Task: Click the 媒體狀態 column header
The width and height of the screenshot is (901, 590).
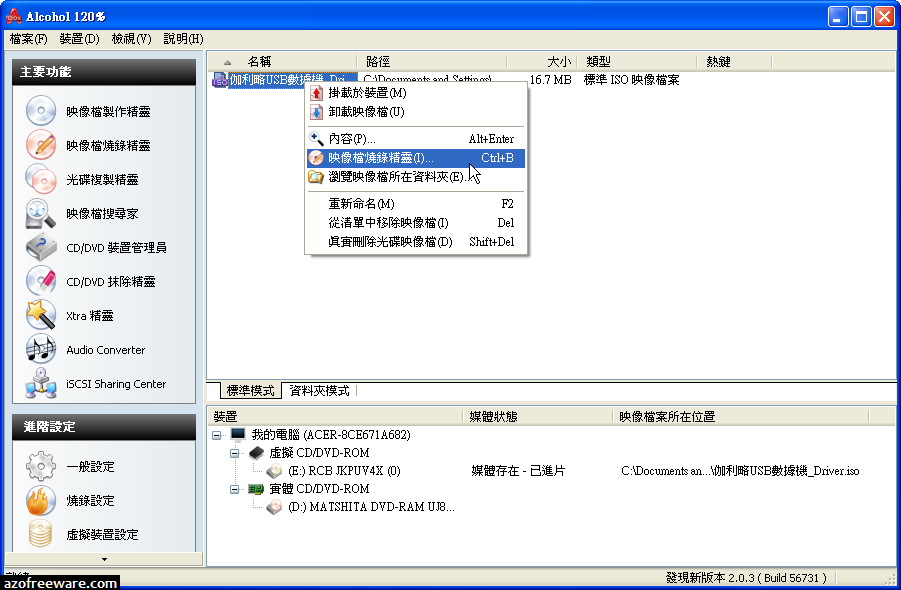Action: click(537, 417)
